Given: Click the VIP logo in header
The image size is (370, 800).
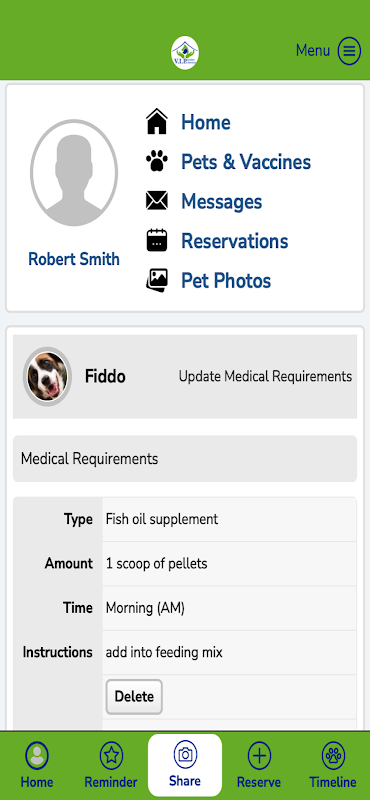Looking at the screenshot, I should point(185,53).
